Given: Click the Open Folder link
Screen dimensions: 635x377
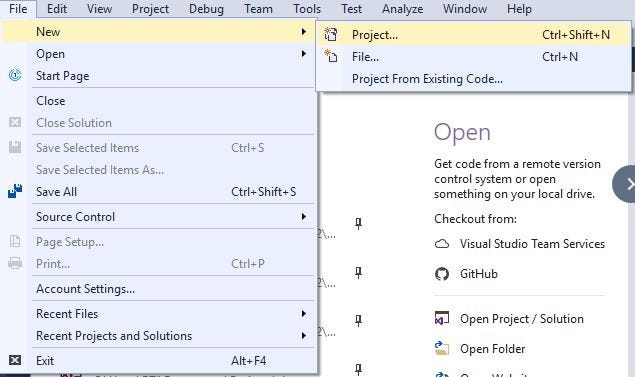Looking at the screenshot, I should click(492, 349).
